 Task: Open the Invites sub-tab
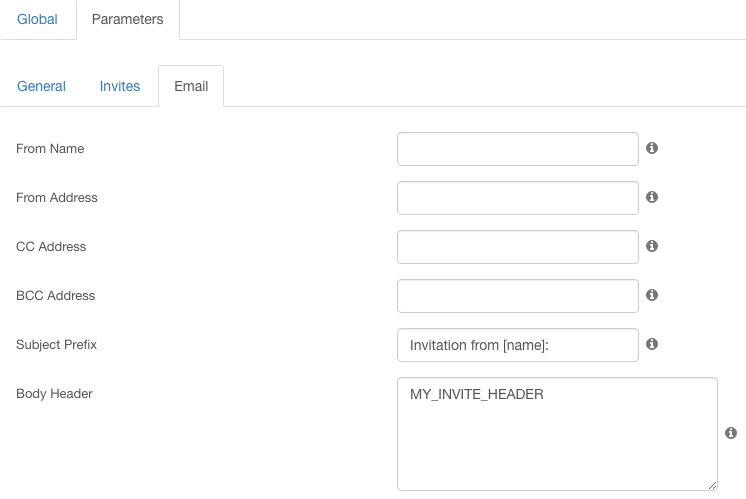(120, 86)
